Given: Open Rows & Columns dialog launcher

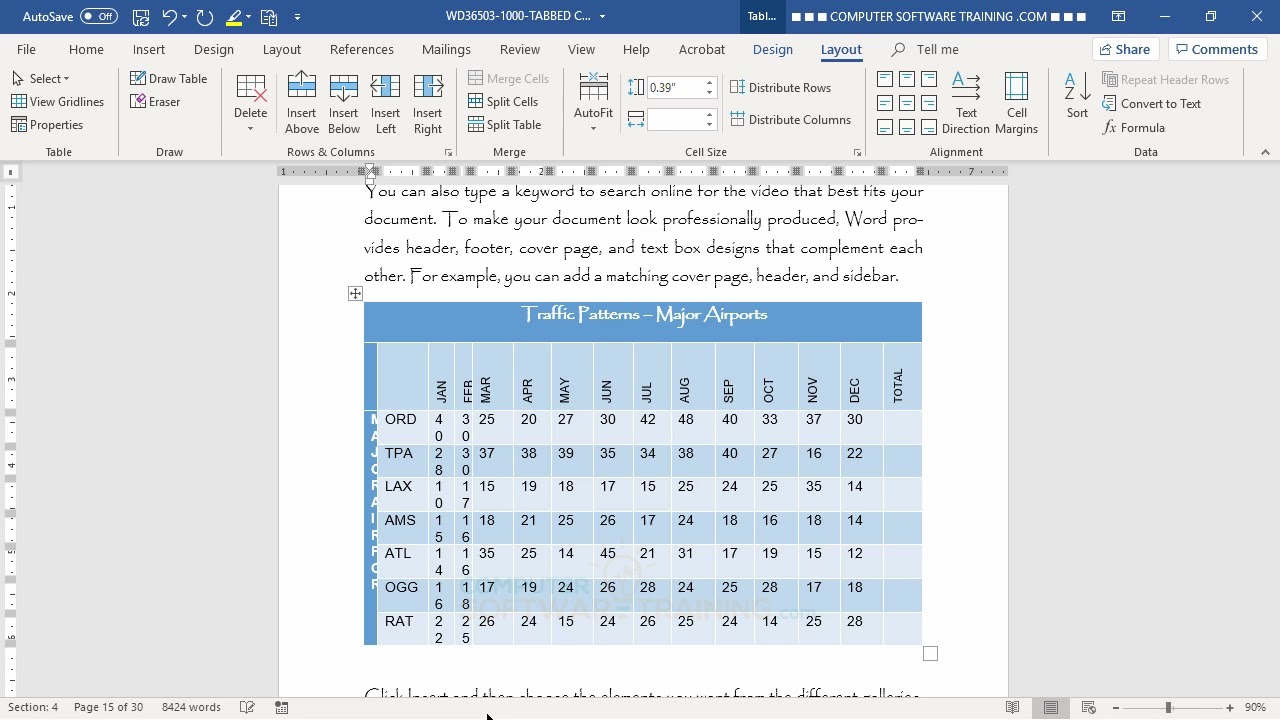Looking at the screenshot, I should (x=448, y=153).
